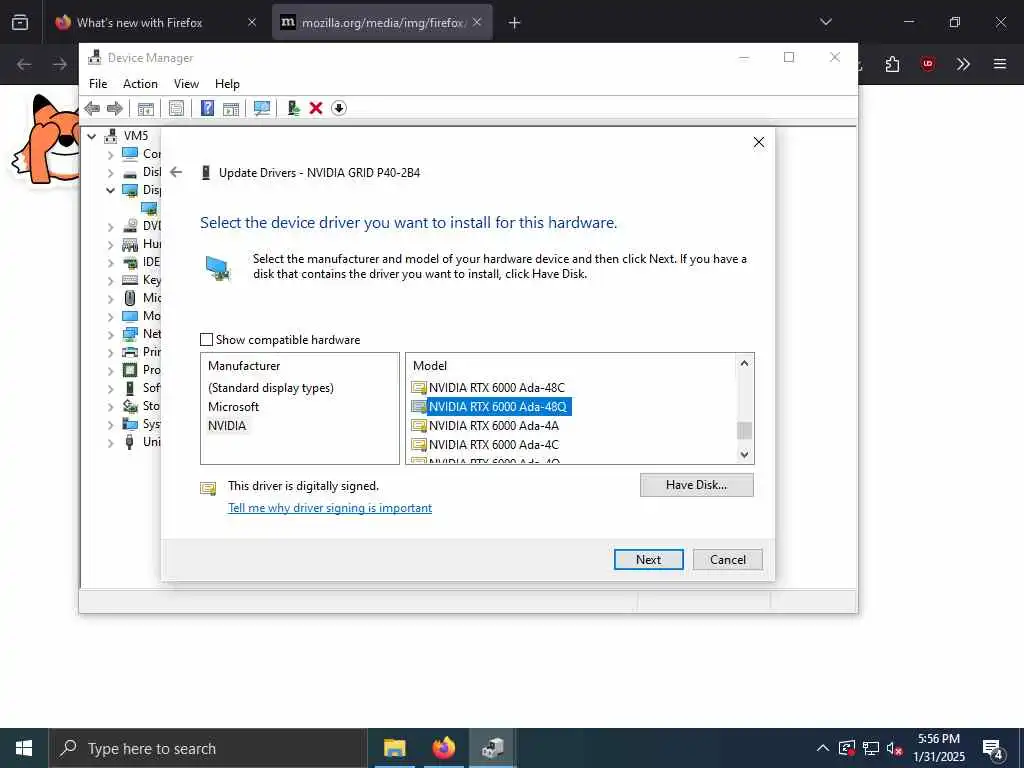
Task: Open the Firefox hamburger application menu
Action: coord(999,64)
